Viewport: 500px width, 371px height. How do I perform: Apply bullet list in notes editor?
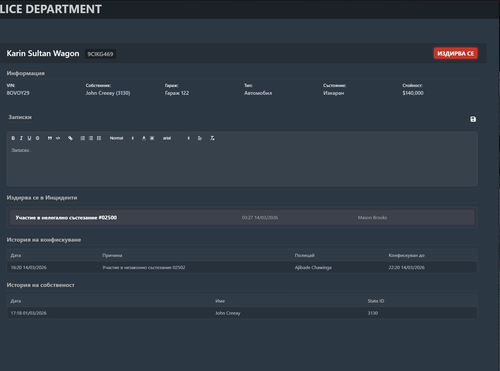coord(91,138)
